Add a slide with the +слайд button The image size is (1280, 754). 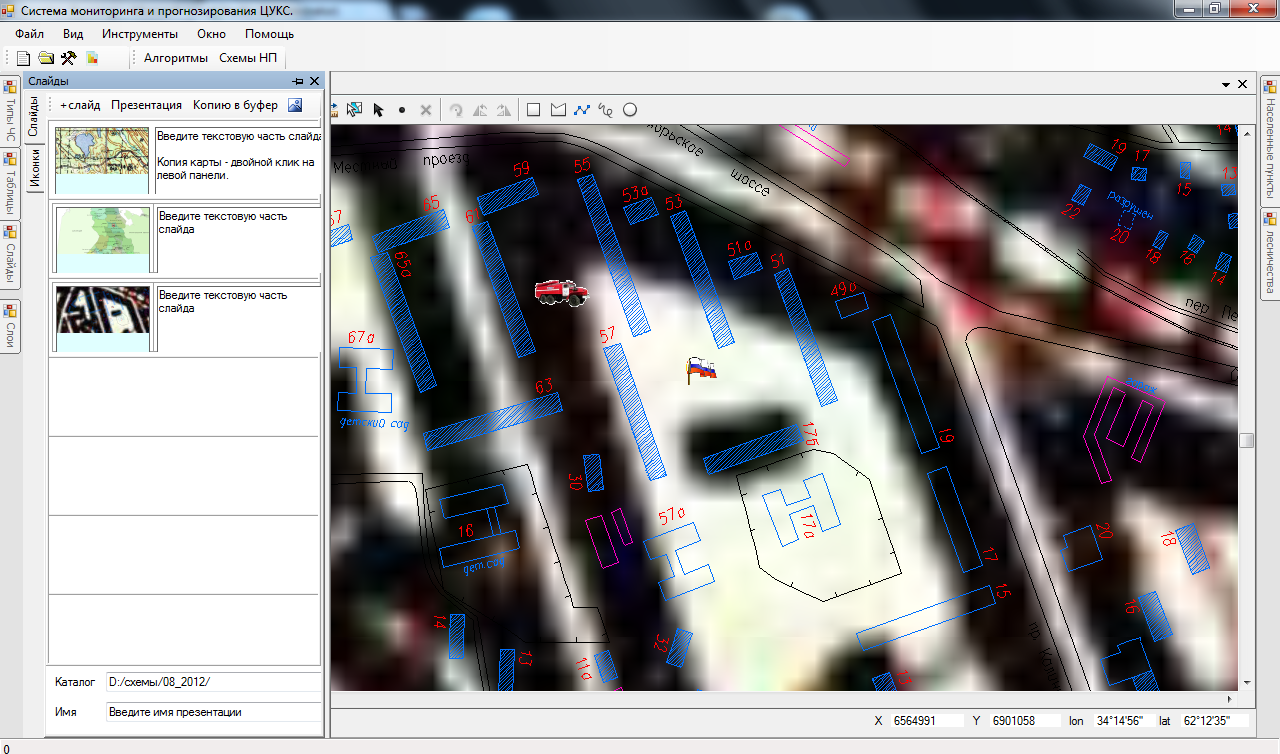(80, 105)
